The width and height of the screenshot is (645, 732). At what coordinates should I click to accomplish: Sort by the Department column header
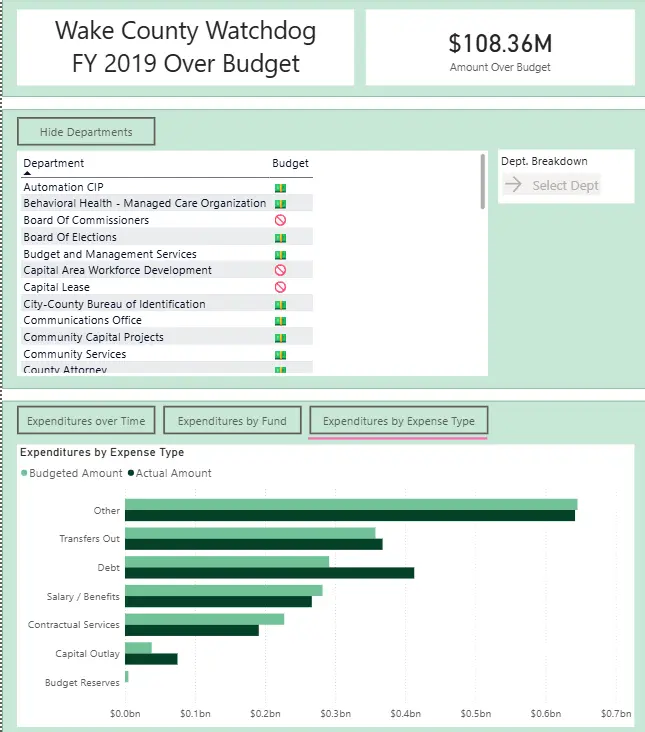pyautogui.click(x=54, y=163)
